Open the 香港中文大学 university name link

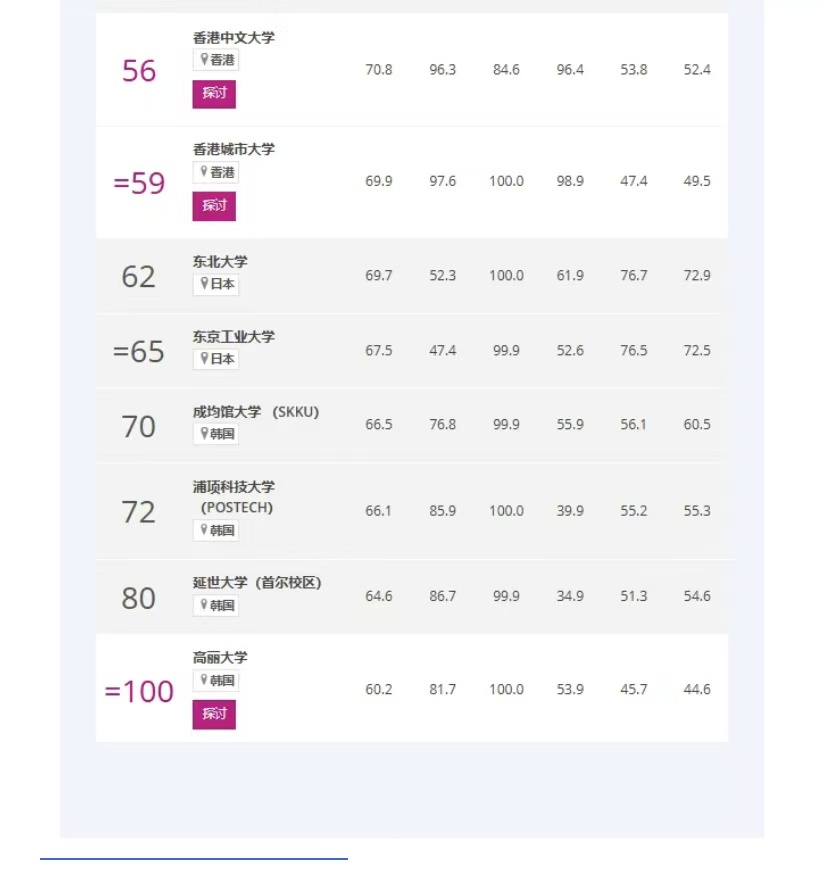234,37
